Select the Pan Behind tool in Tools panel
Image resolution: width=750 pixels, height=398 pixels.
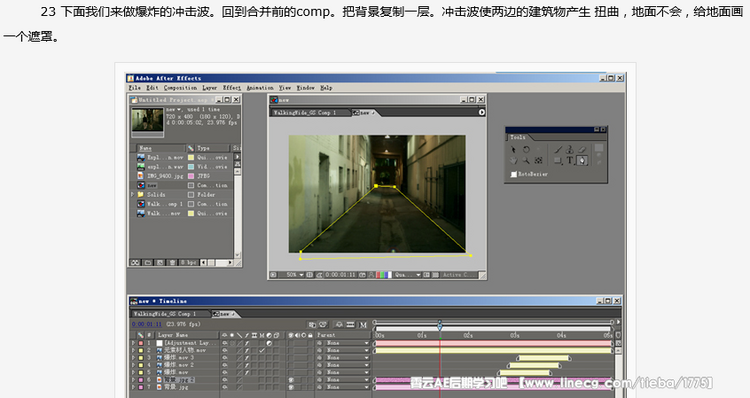[x=539, y=161]
